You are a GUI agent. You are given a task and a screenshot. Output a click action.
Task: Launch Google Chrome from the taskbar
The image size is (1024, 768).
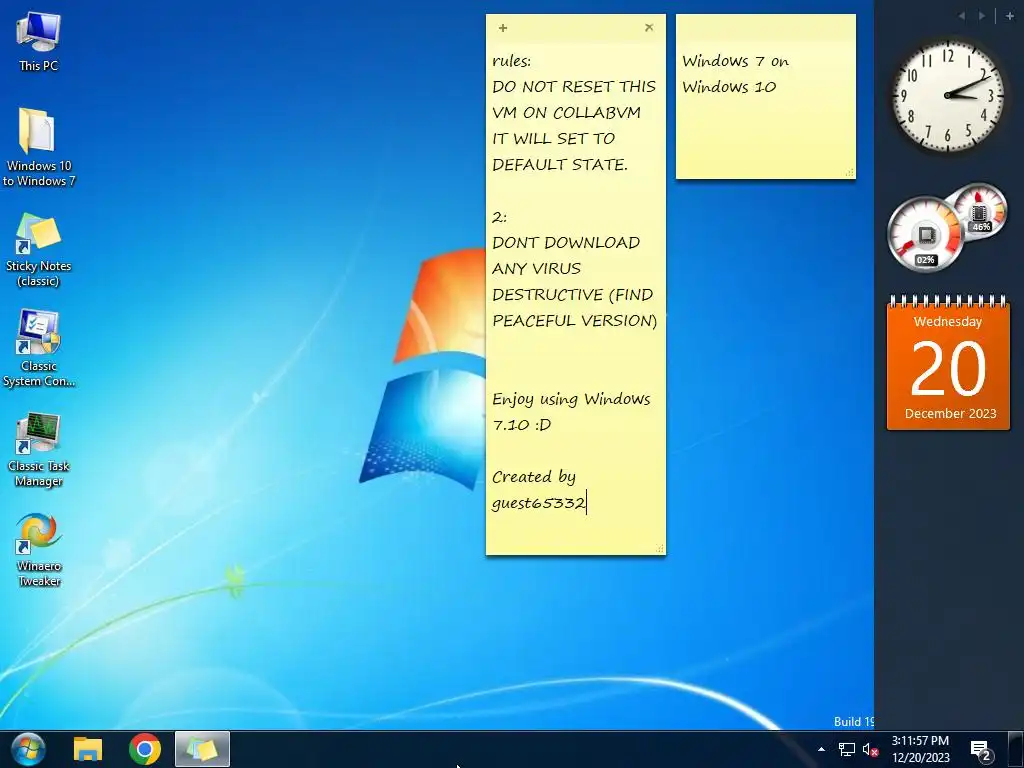click(x=144, y=749)
